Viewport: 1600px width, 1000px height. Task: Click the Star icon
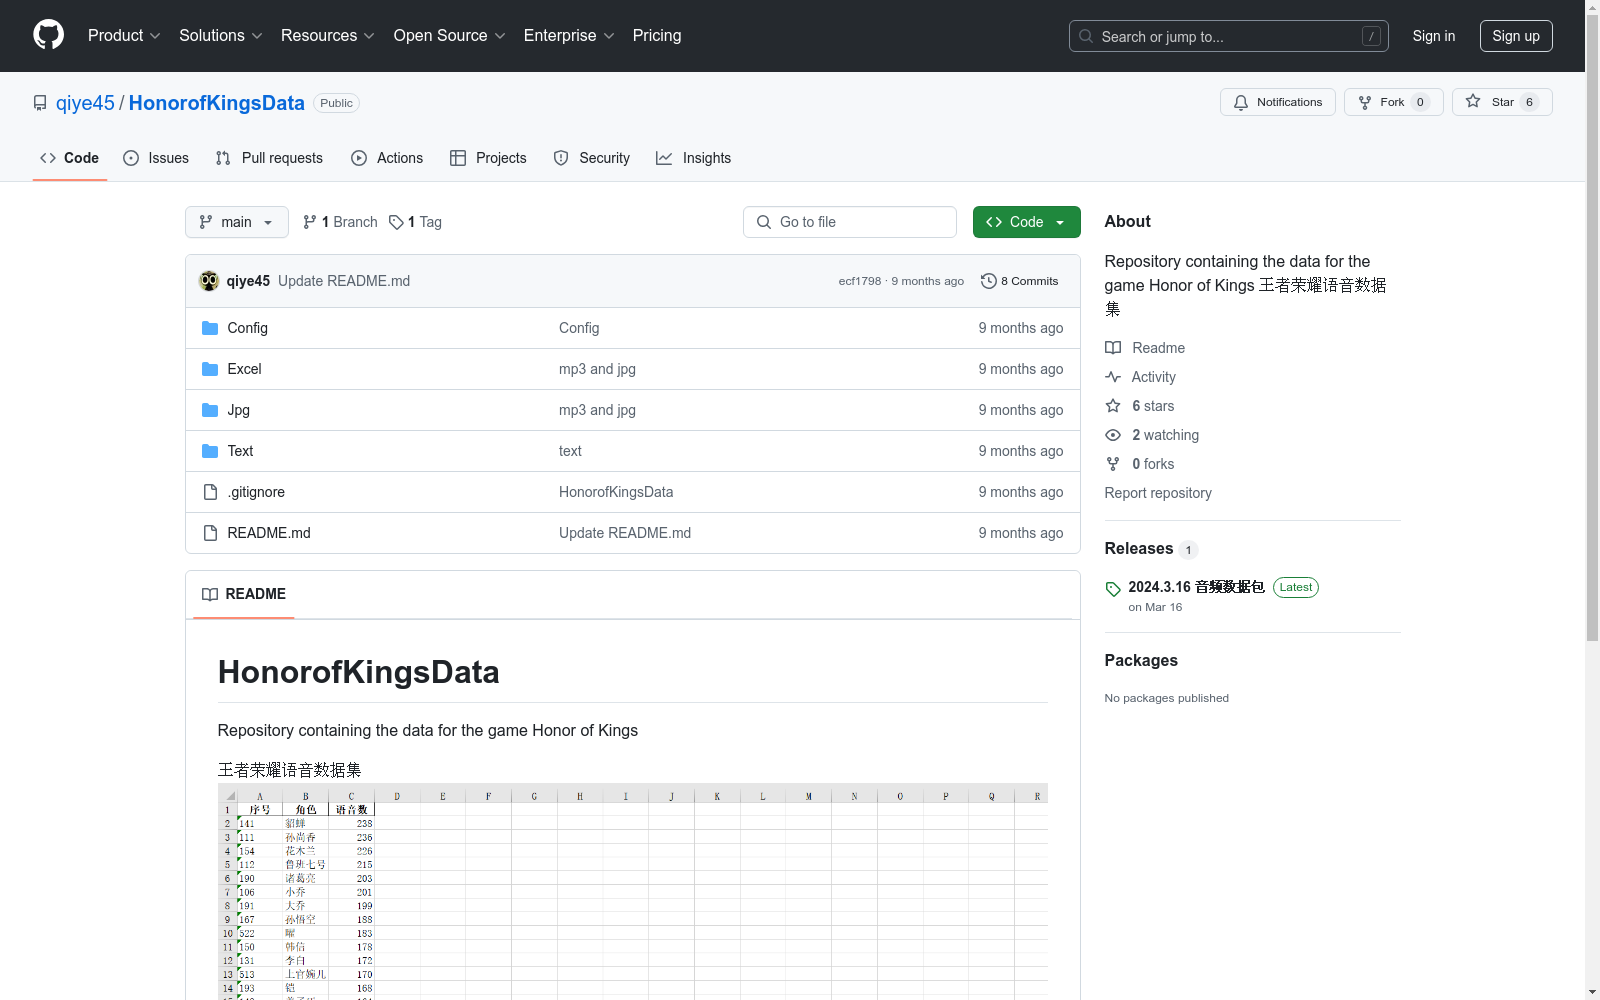tap(1473, 101)
